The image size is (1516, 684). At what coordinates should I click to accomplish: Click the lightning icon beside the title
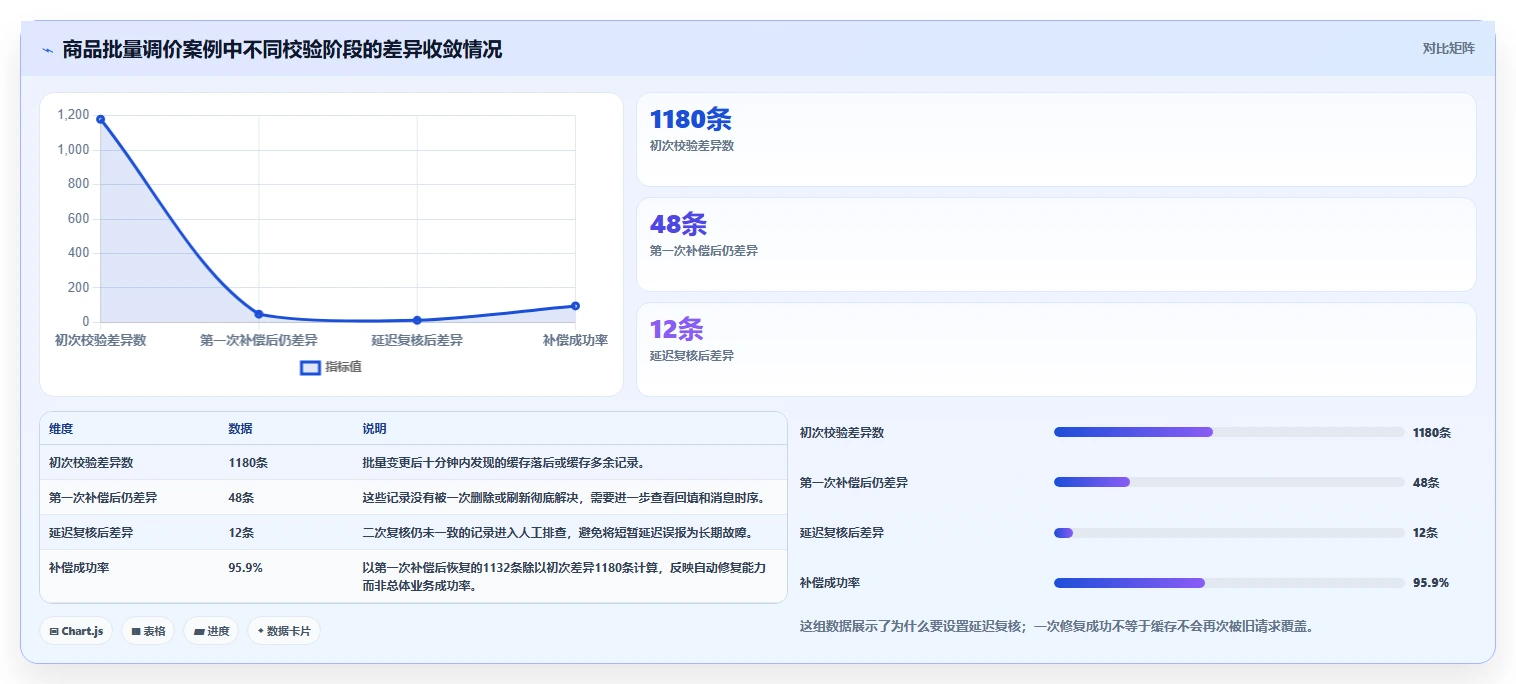[x=47, y=49]
